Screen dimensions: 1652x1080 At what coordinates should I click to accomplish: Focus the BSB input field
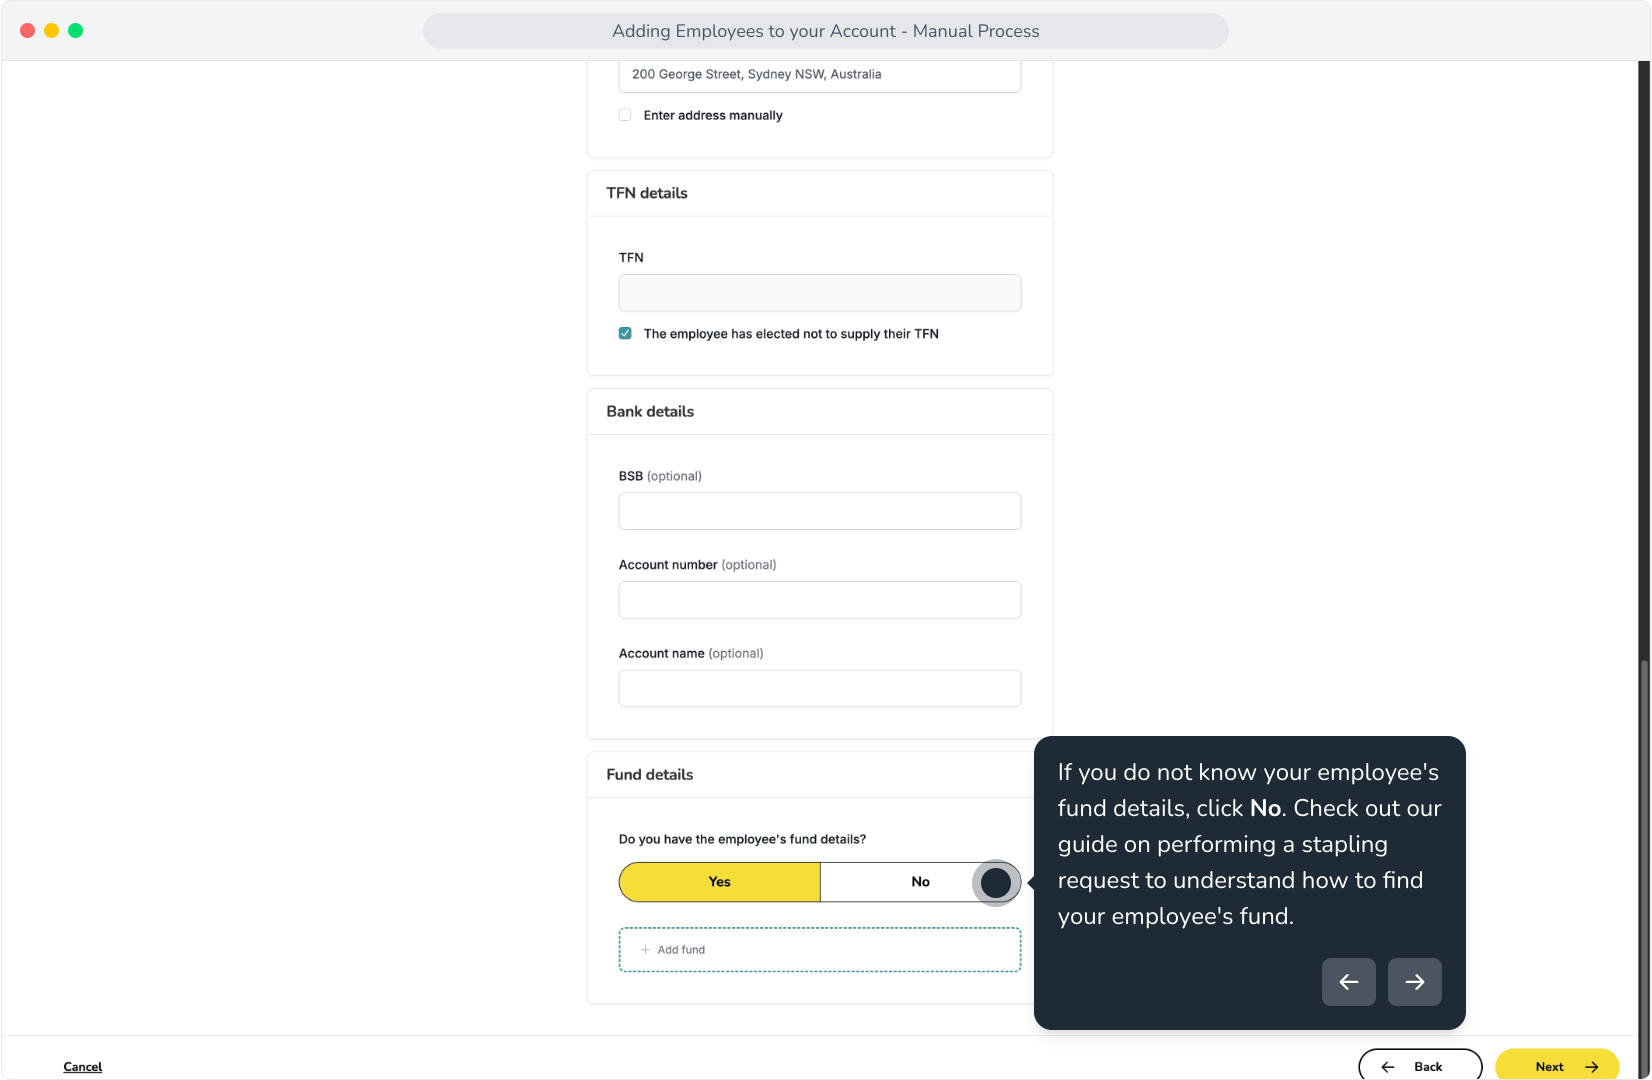(x=820, y=511)
